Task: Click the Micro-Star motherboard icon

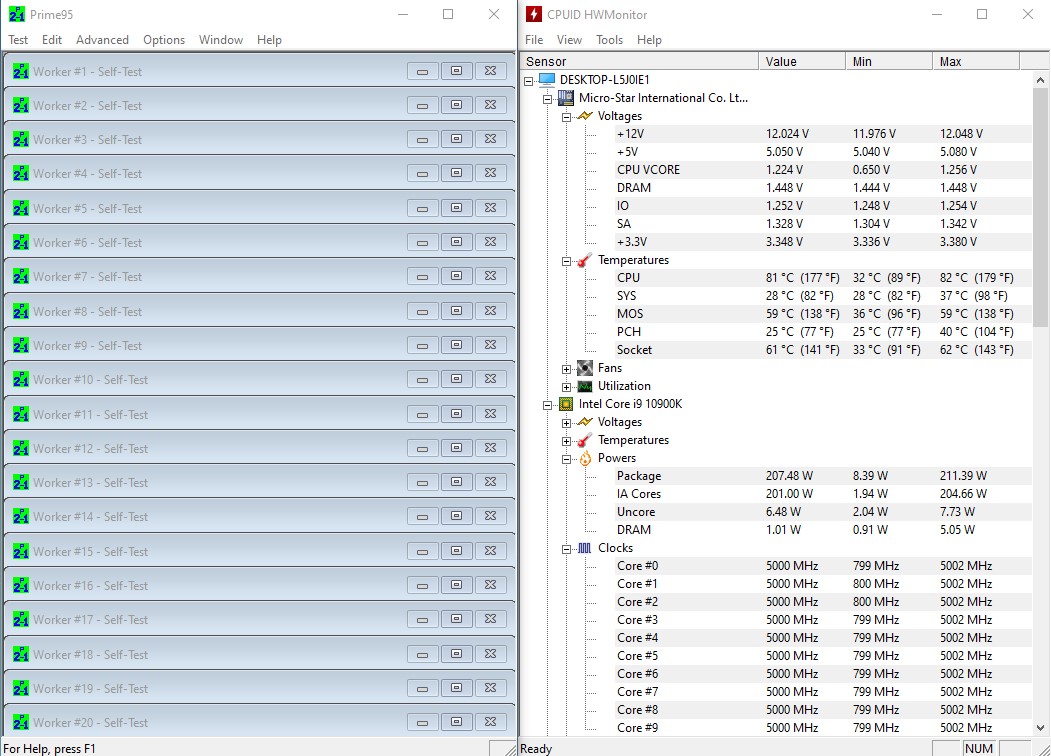Action: 566,98
